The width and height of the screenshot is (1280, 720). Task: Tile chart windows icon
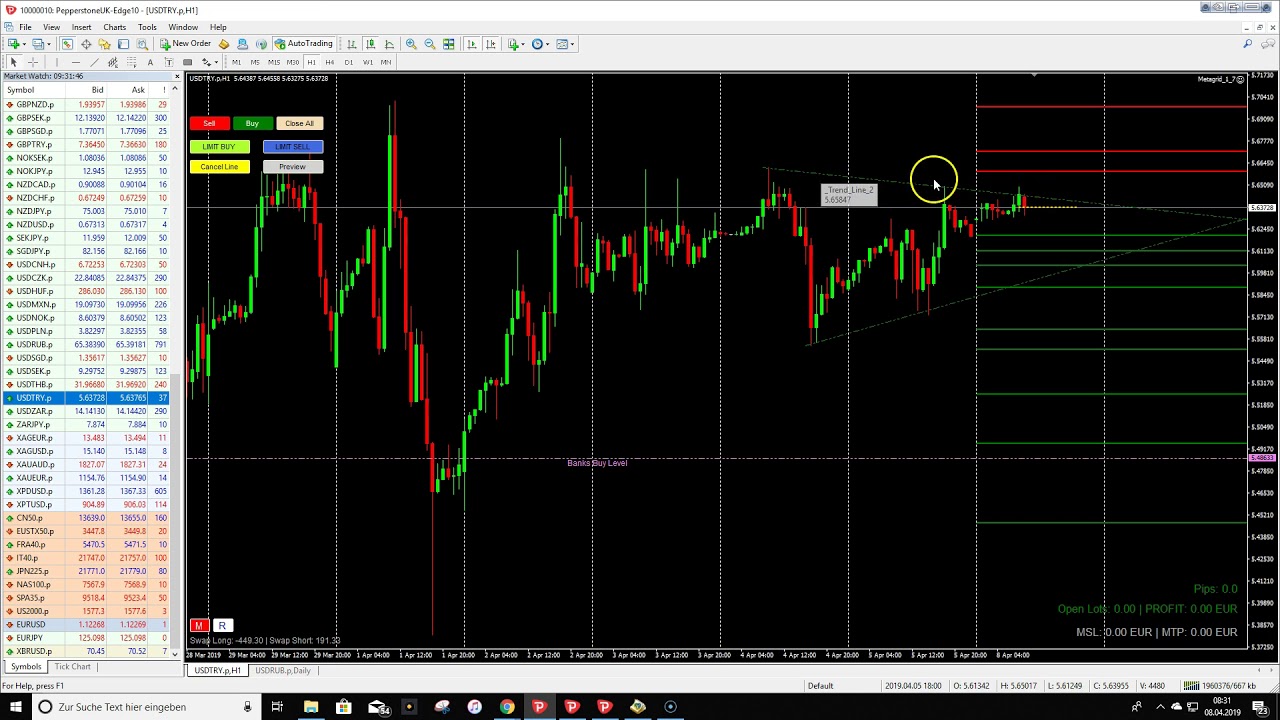(x=449, y=44)
